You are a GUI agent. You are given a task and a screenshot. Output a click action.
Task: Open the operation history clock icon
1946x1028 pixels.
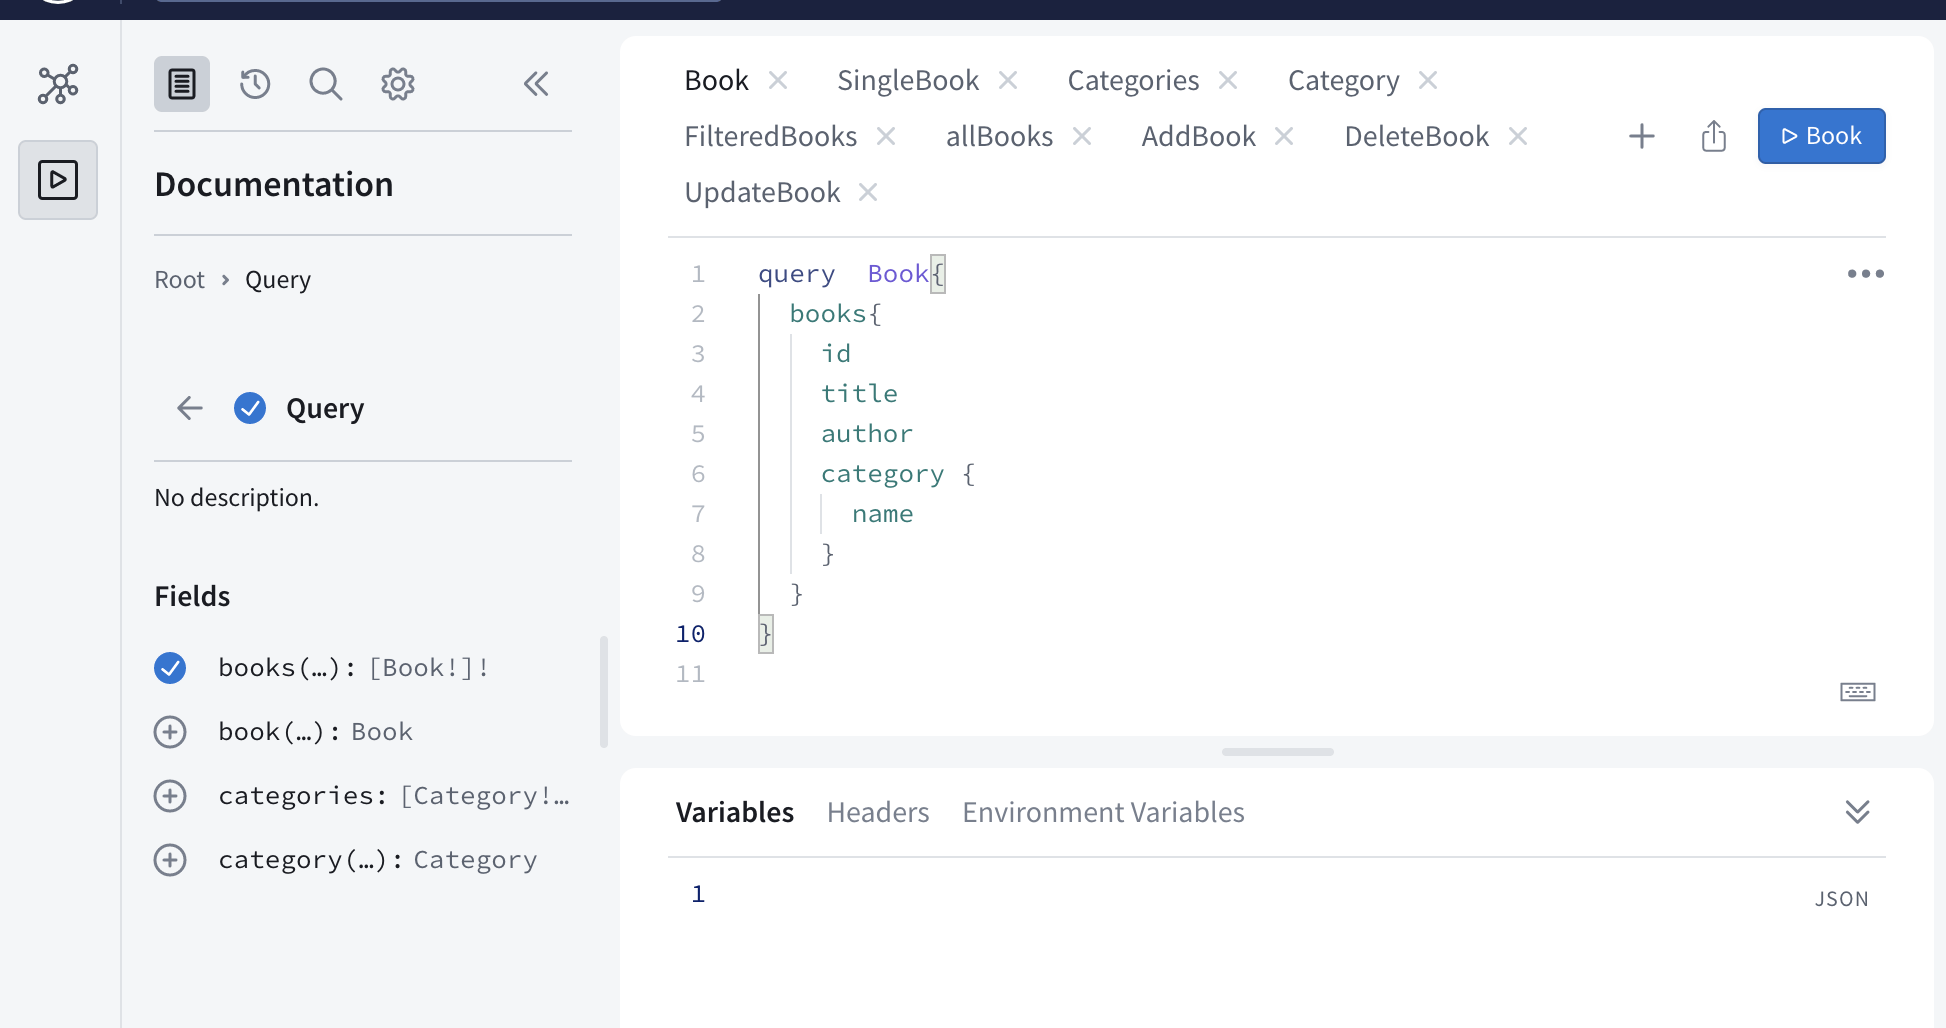pyautogui.click(x=255, y=84)
